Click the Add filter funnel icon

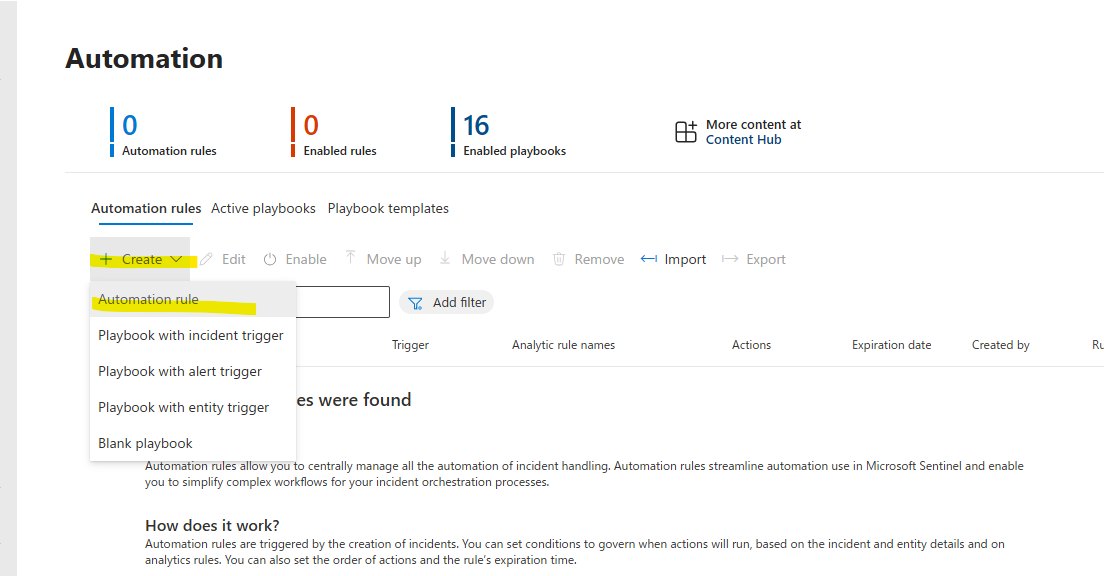tap(416, 302)
